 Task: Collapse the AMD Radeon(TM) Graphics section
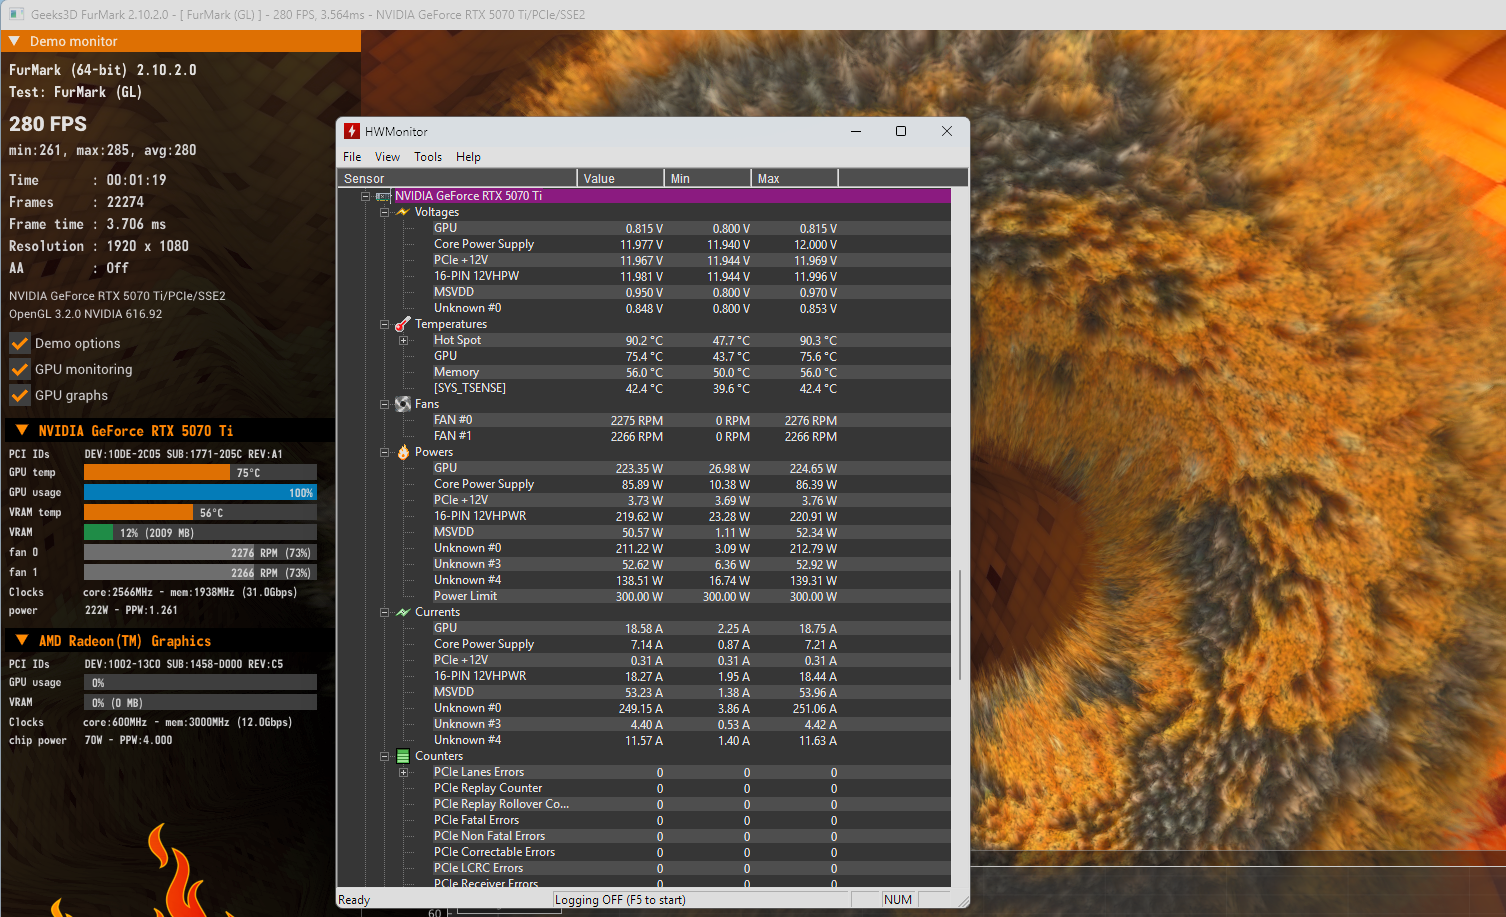(x=22, y=640)
